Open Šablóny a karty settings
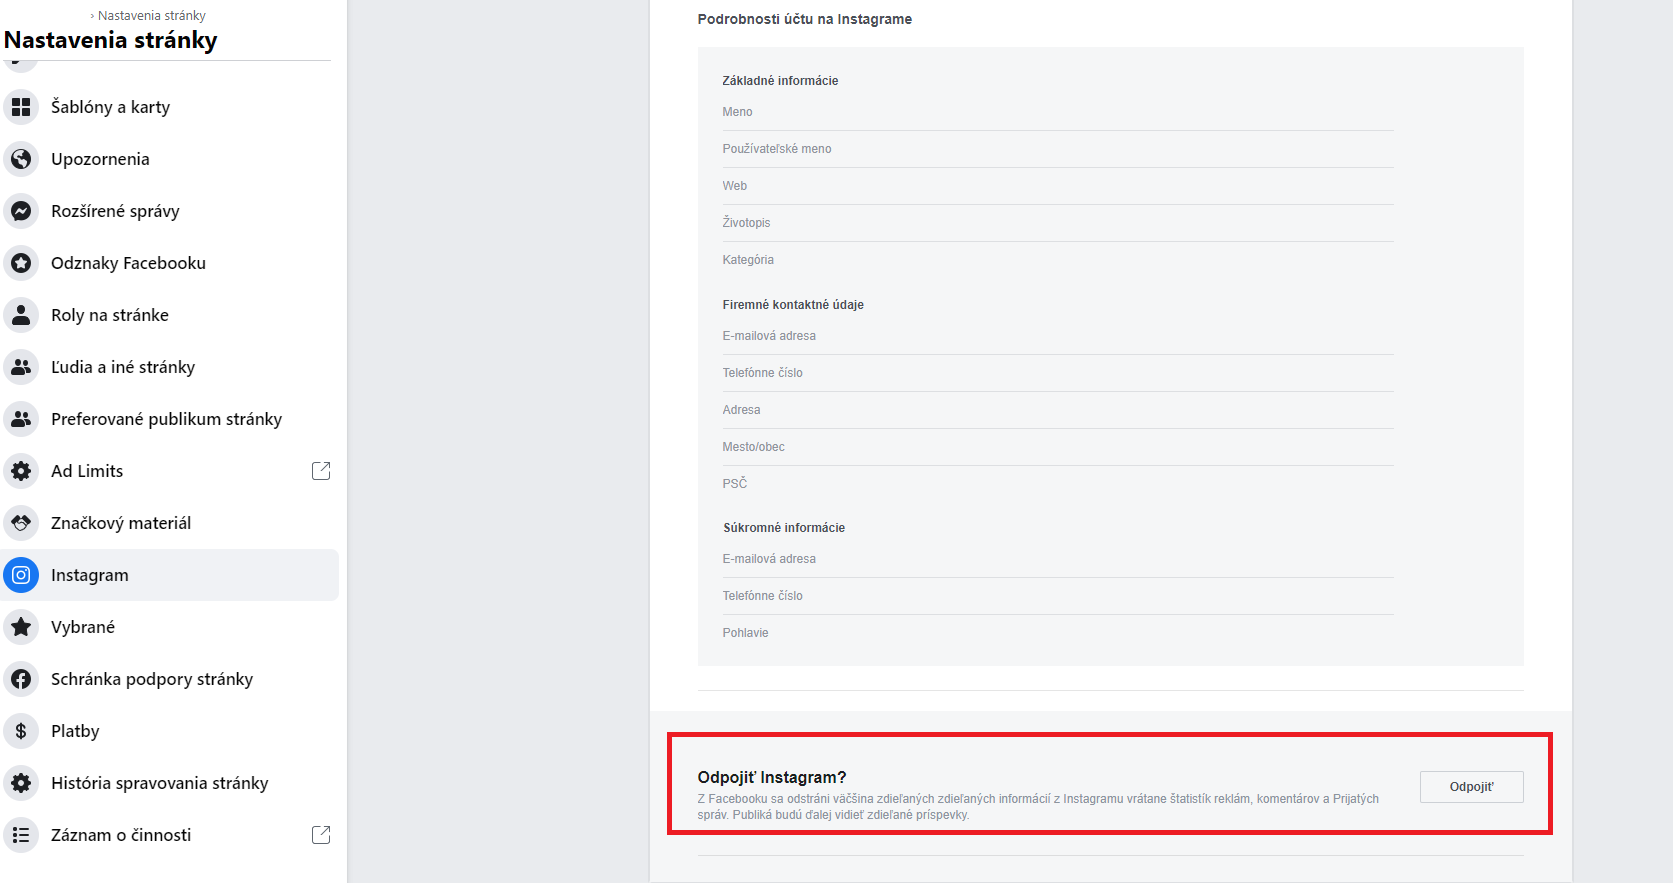 (170, 107)
